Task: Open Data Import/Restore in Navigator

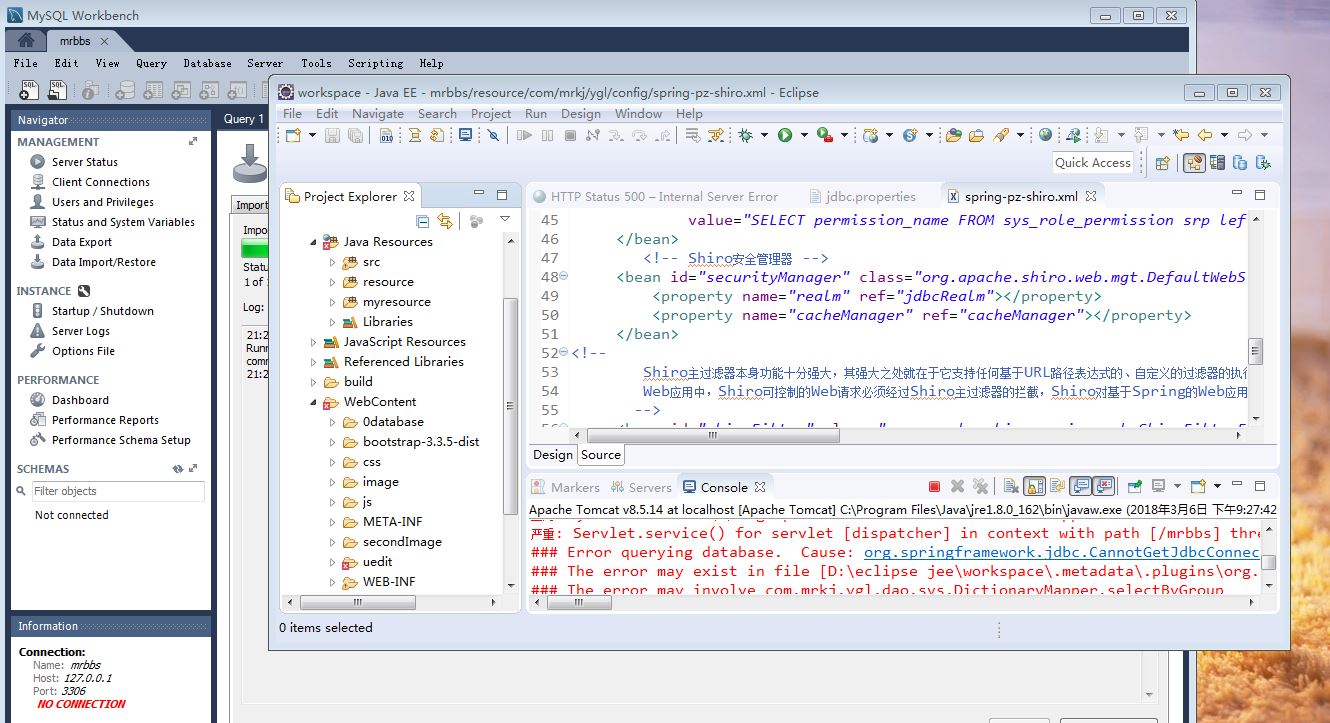Action: [104, 262]
